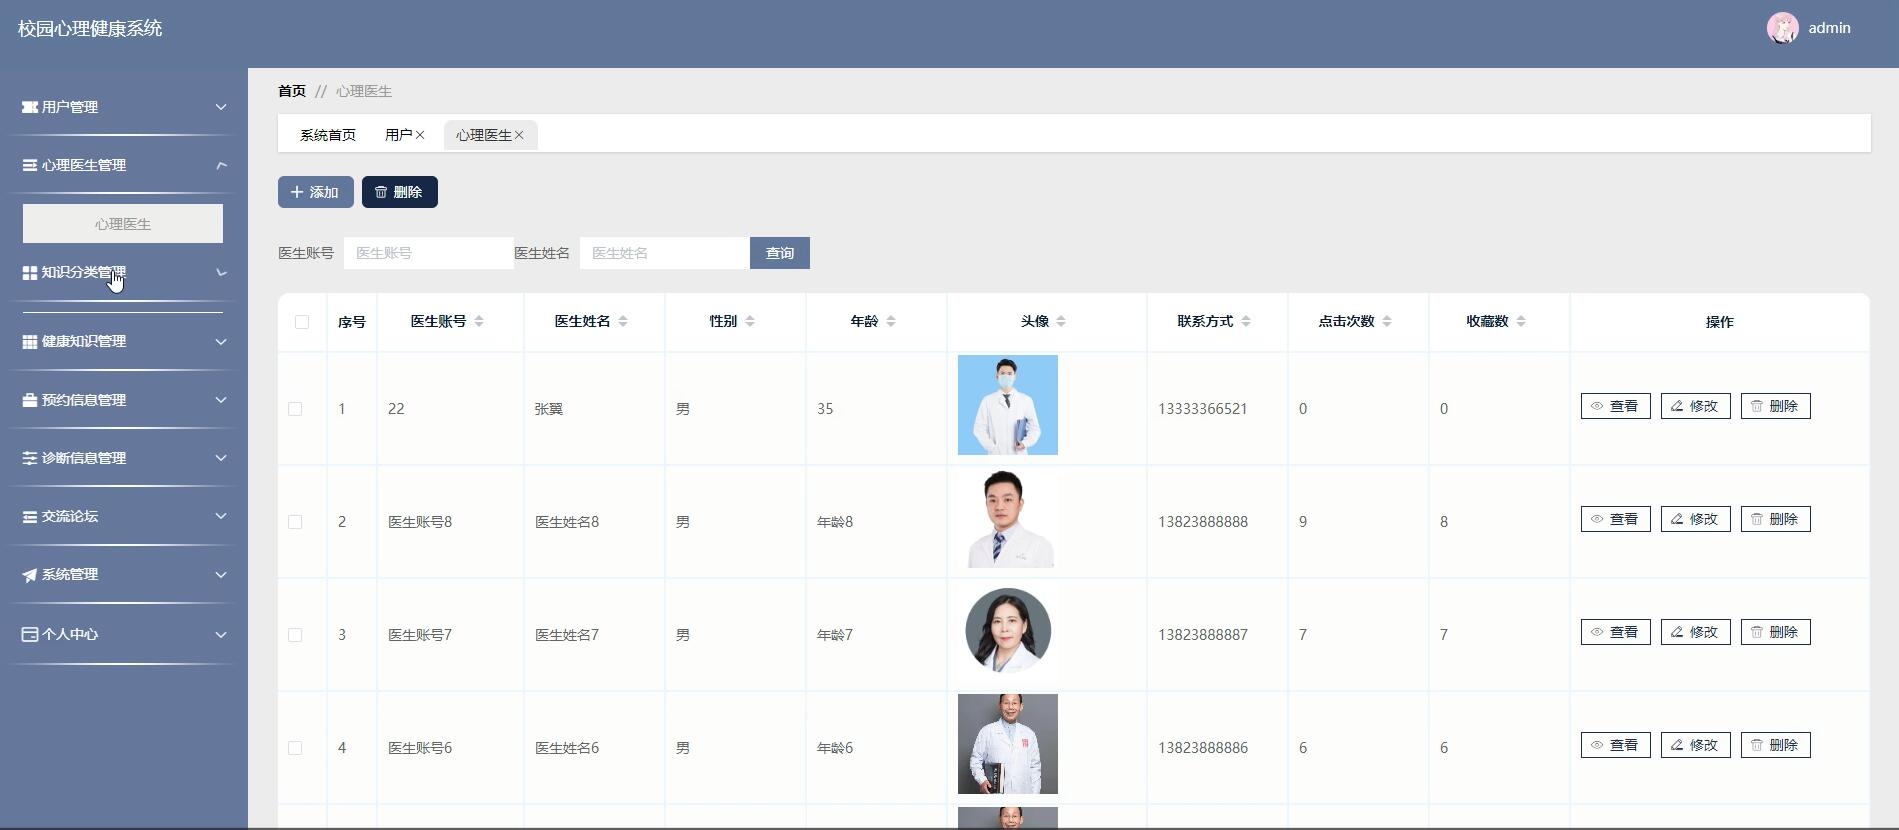Image resolution: width=1899 pixels, height=830 pixels.
Task: Open 张翼's avatar photo
Action: [1008, 405]
